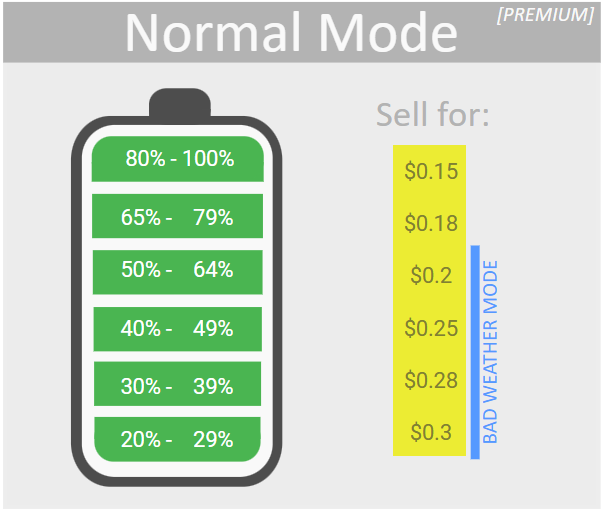Click the battery terminal cap icon
The width and height of the screenshot is (604, 512).
click(179, 104)
